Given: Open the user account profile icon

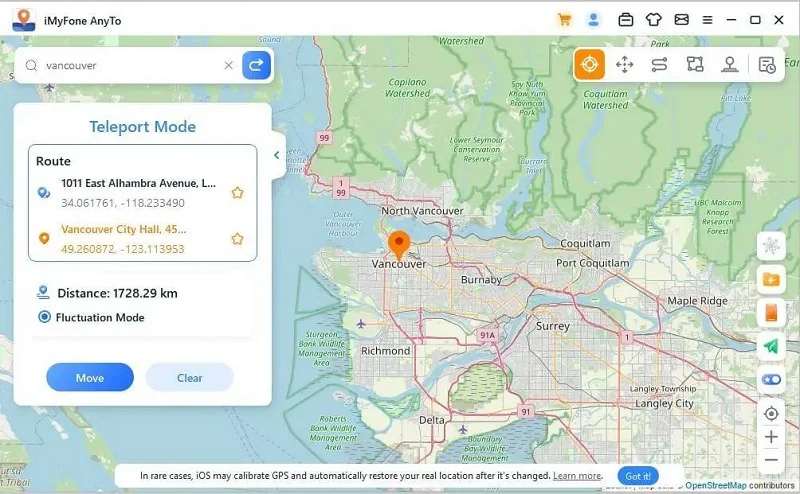Looking at the screenshot, I should [593, 20].
